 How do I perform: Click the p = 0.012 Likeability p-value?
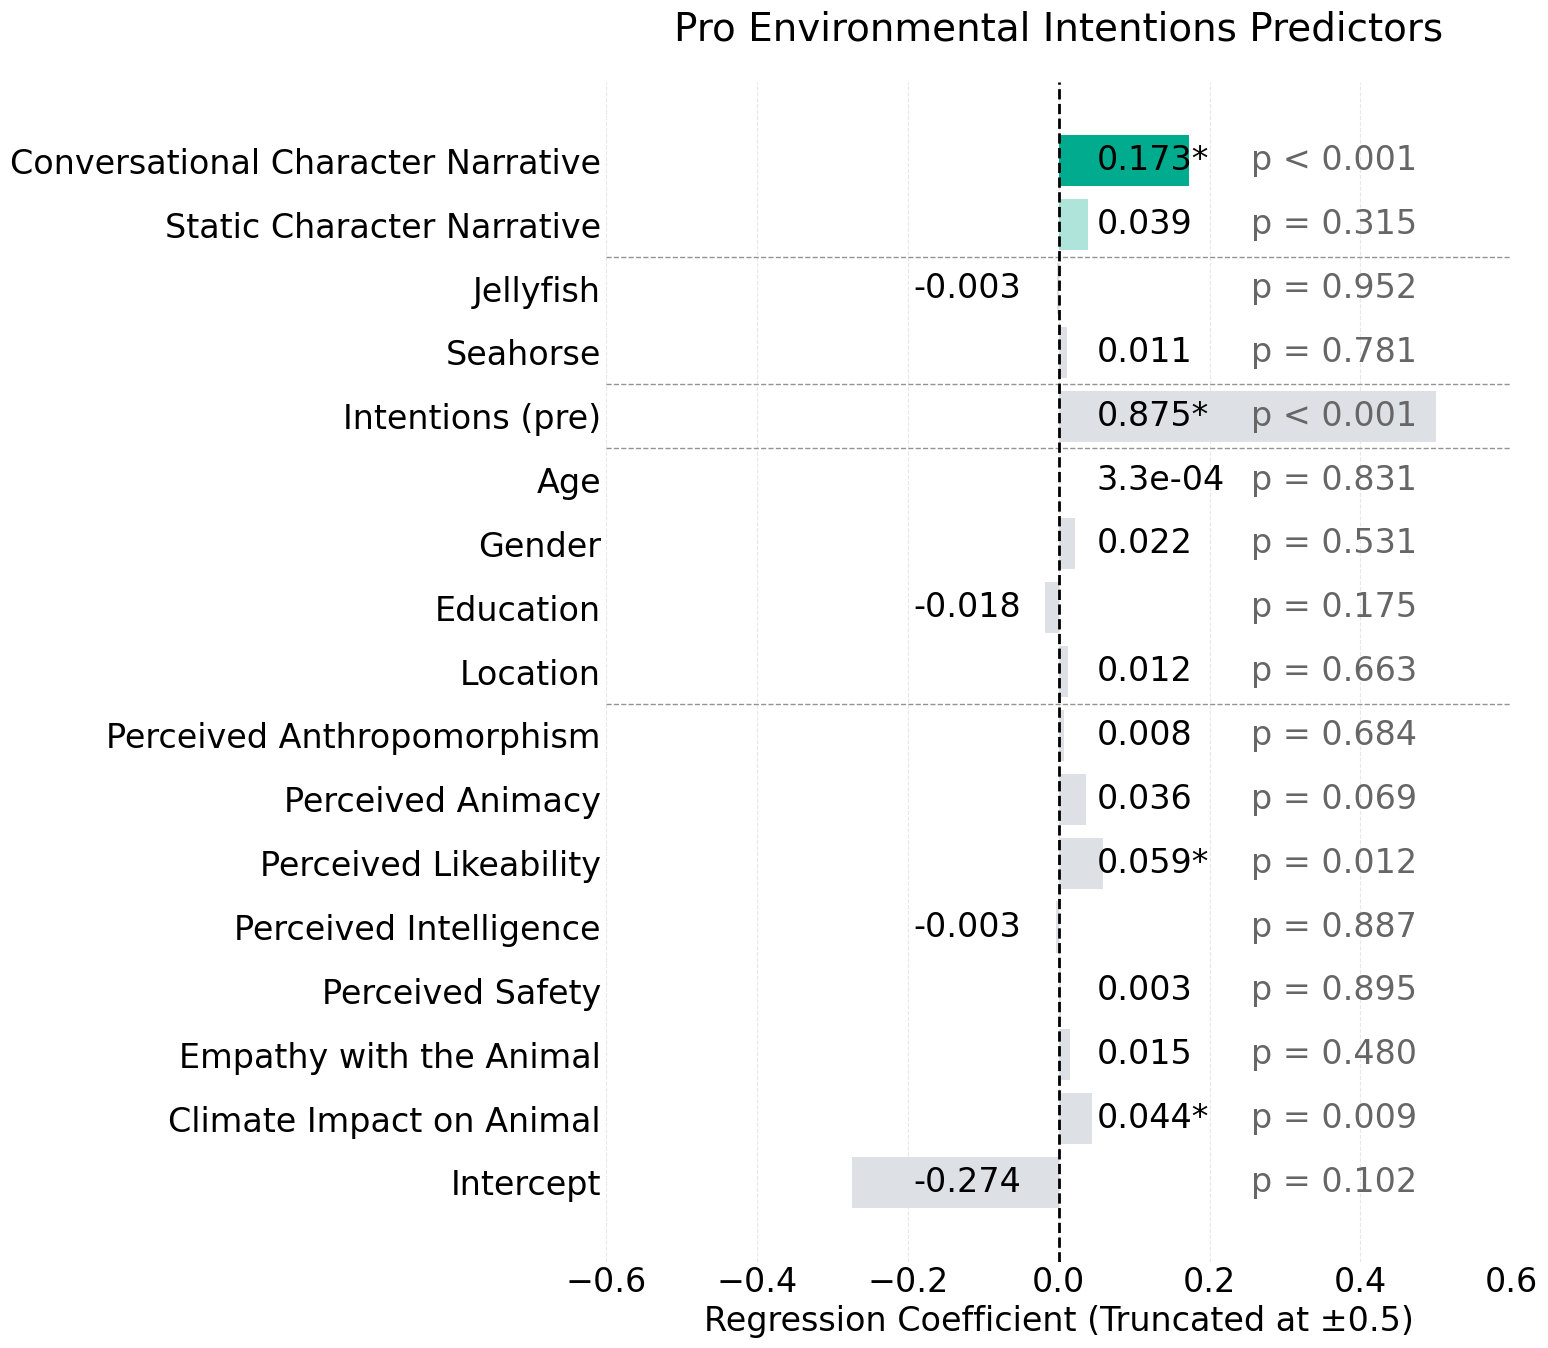click(1333, 862)
